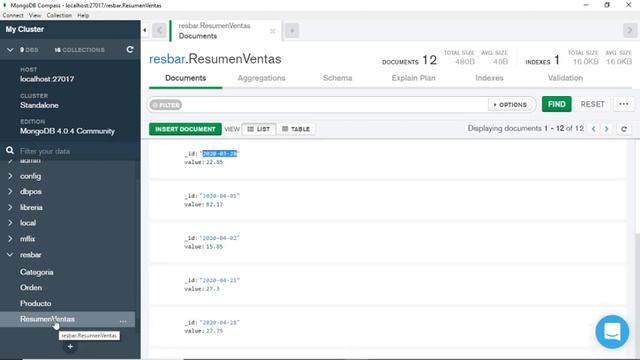Click resbar link in collection title
The height and width of the screenshot is (360, 640).
(x=167, y=59)
